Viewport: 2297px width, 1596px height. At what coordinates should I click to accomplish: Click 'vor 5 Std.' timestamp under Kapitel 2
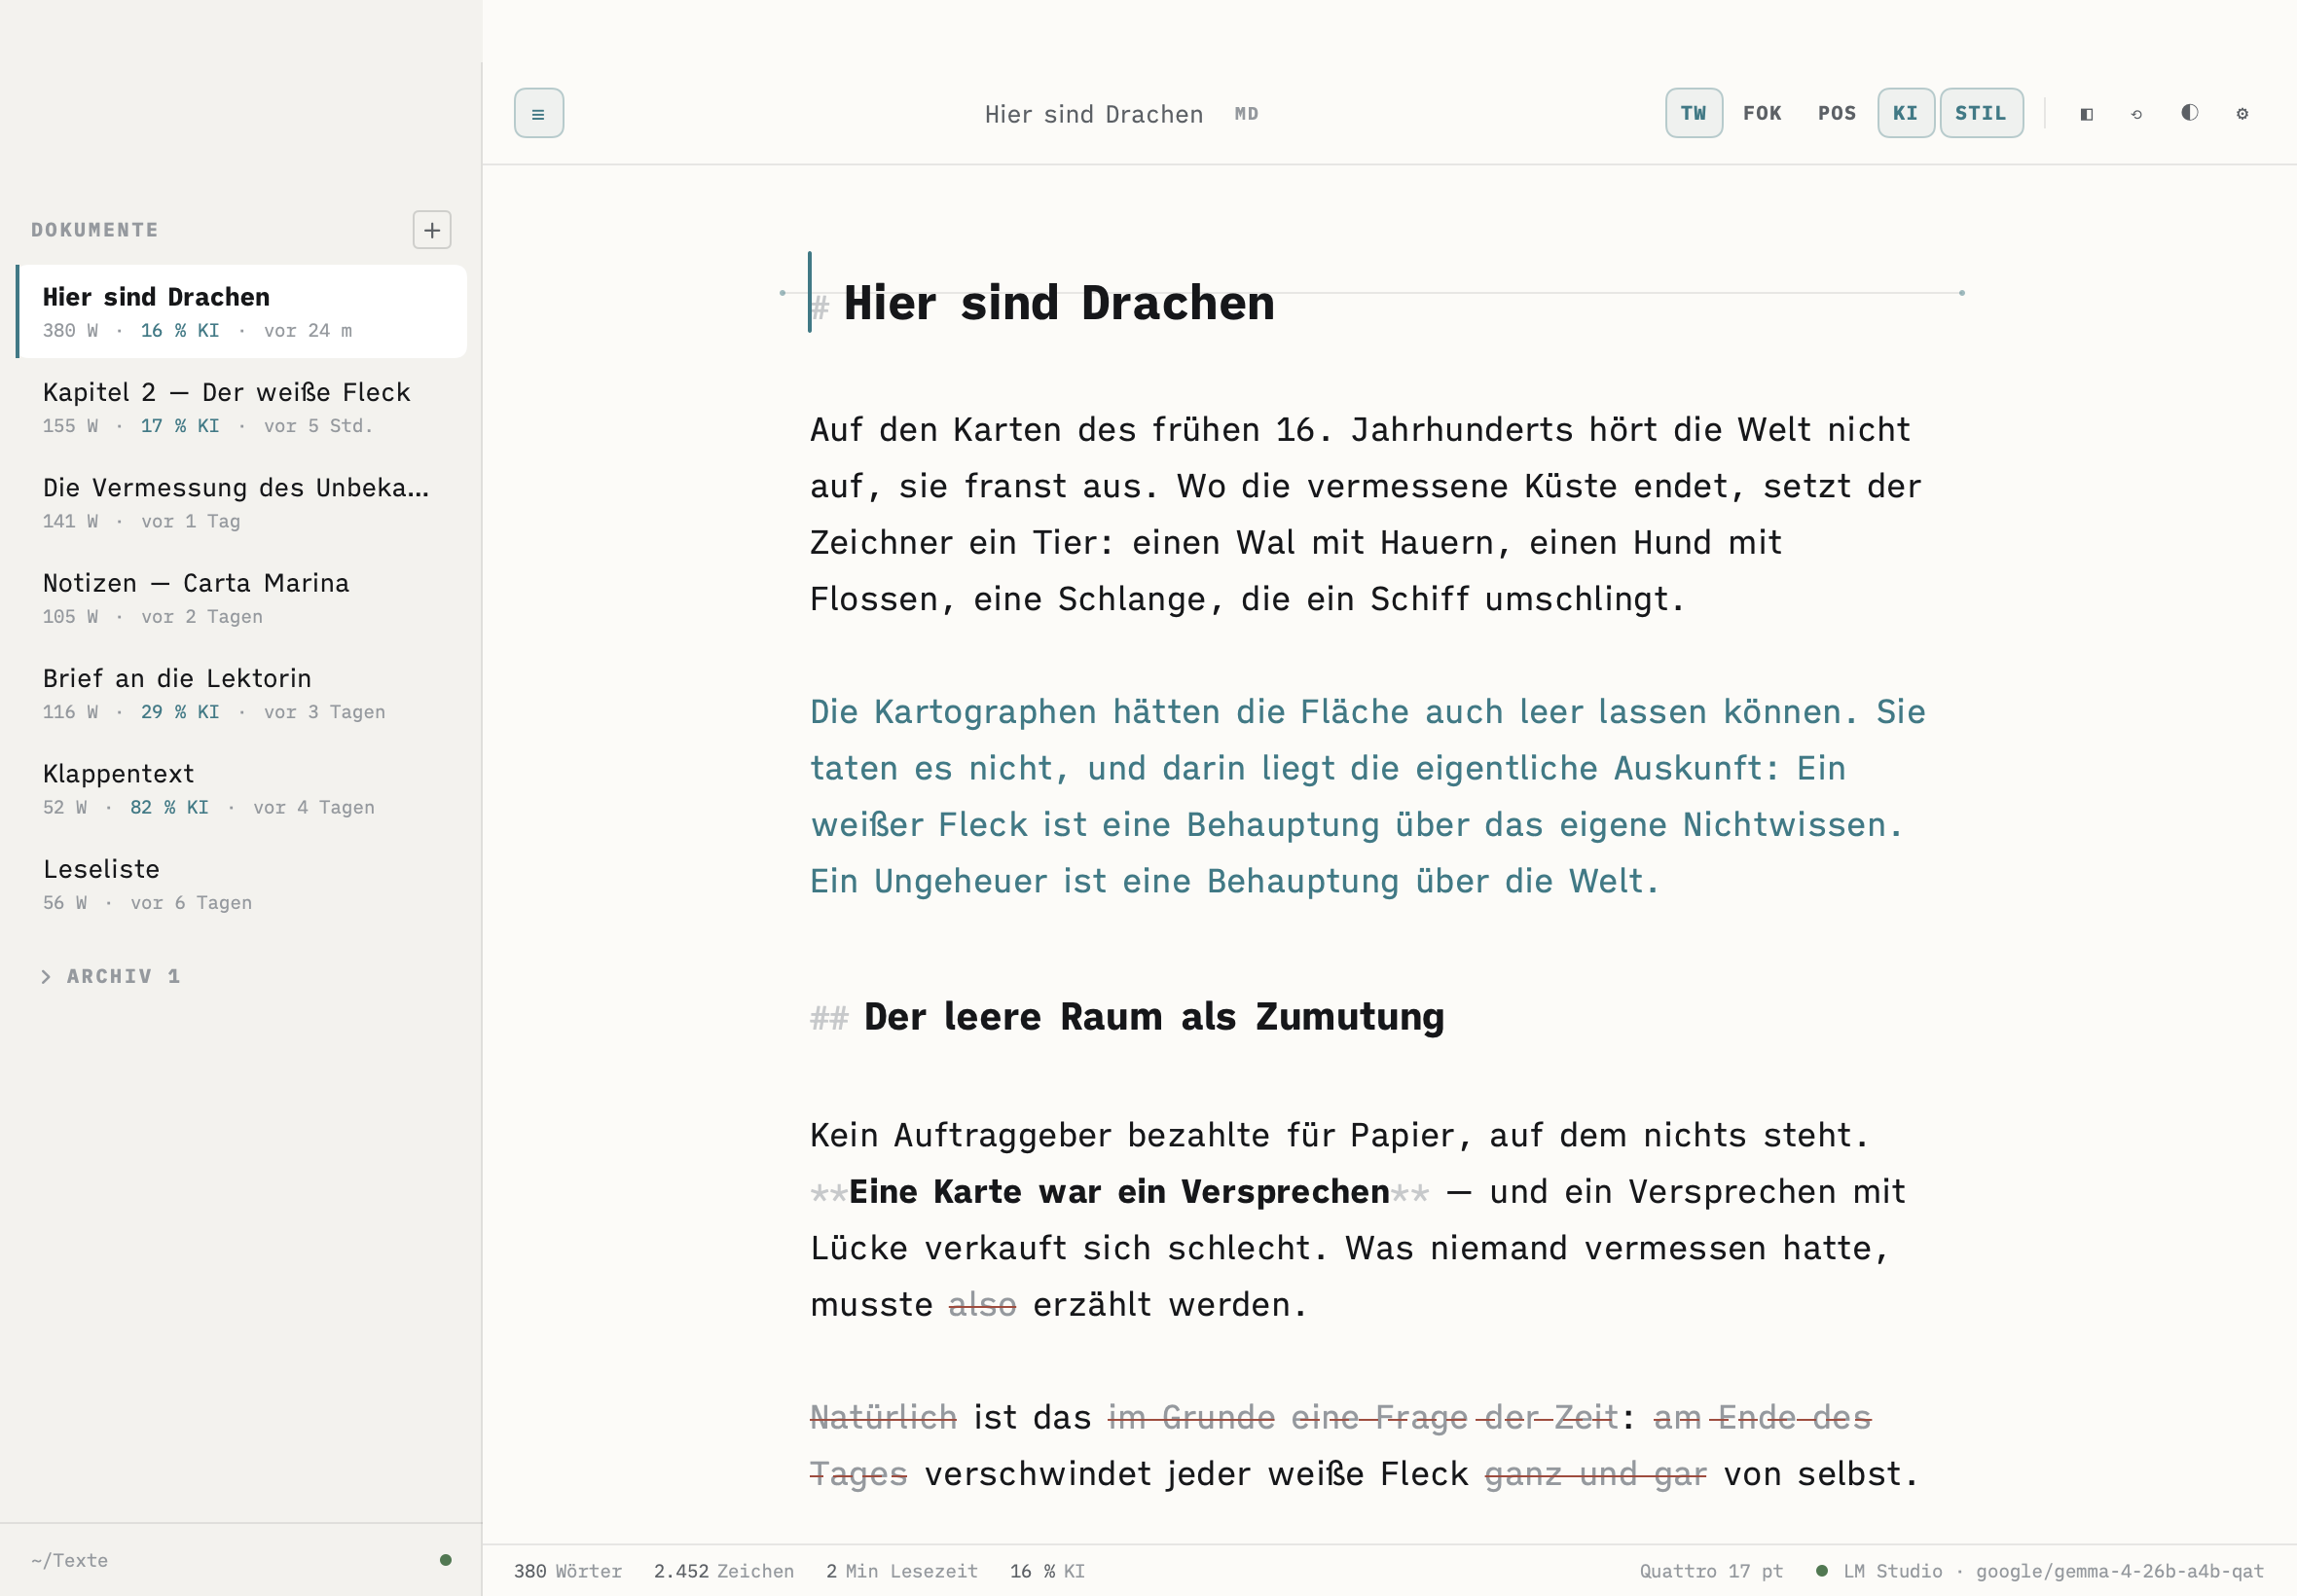[318, 426]
